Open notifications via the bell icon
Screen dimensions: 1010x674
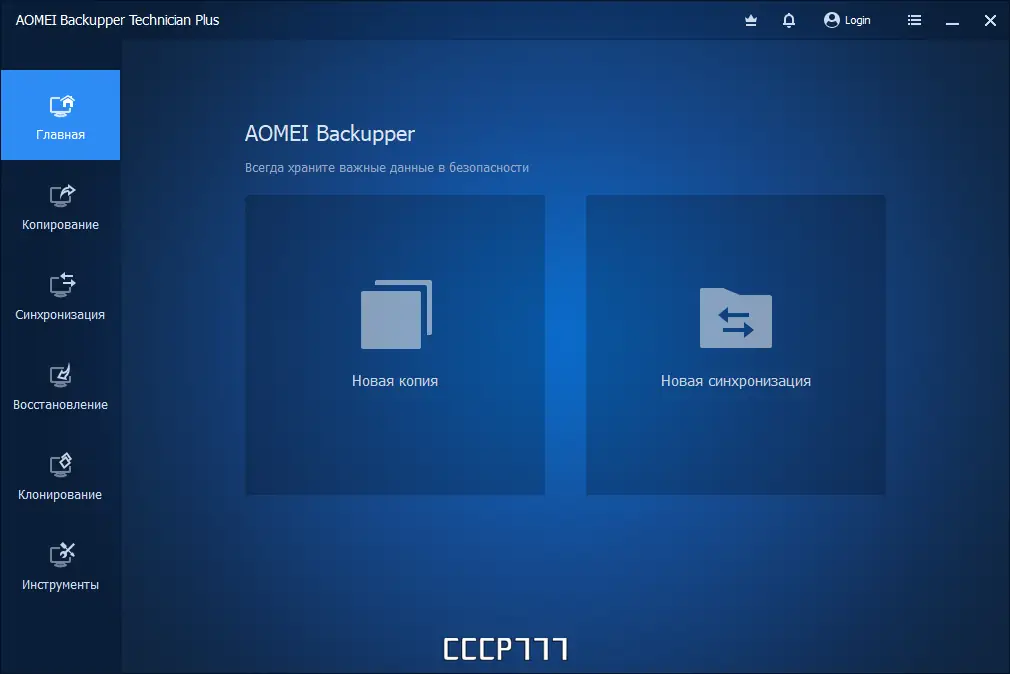pos(788,19)
